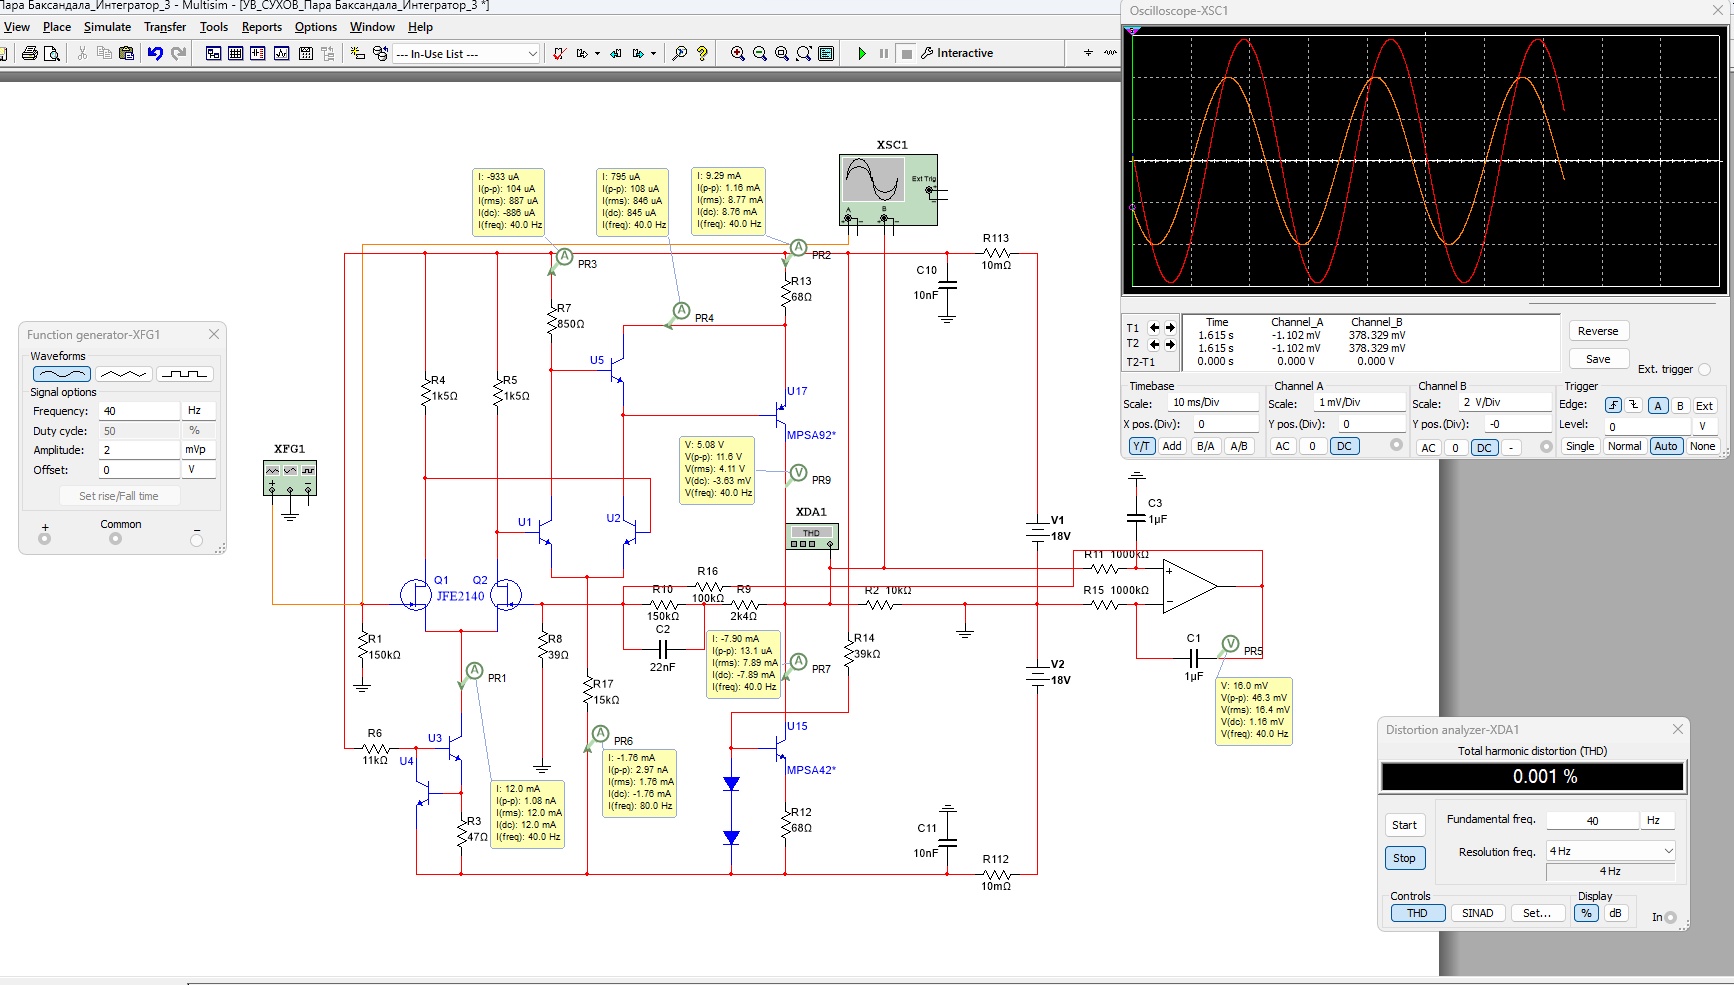
Task: Open the frequency unit Hz selector in function generator
Action: click(198, 411)
